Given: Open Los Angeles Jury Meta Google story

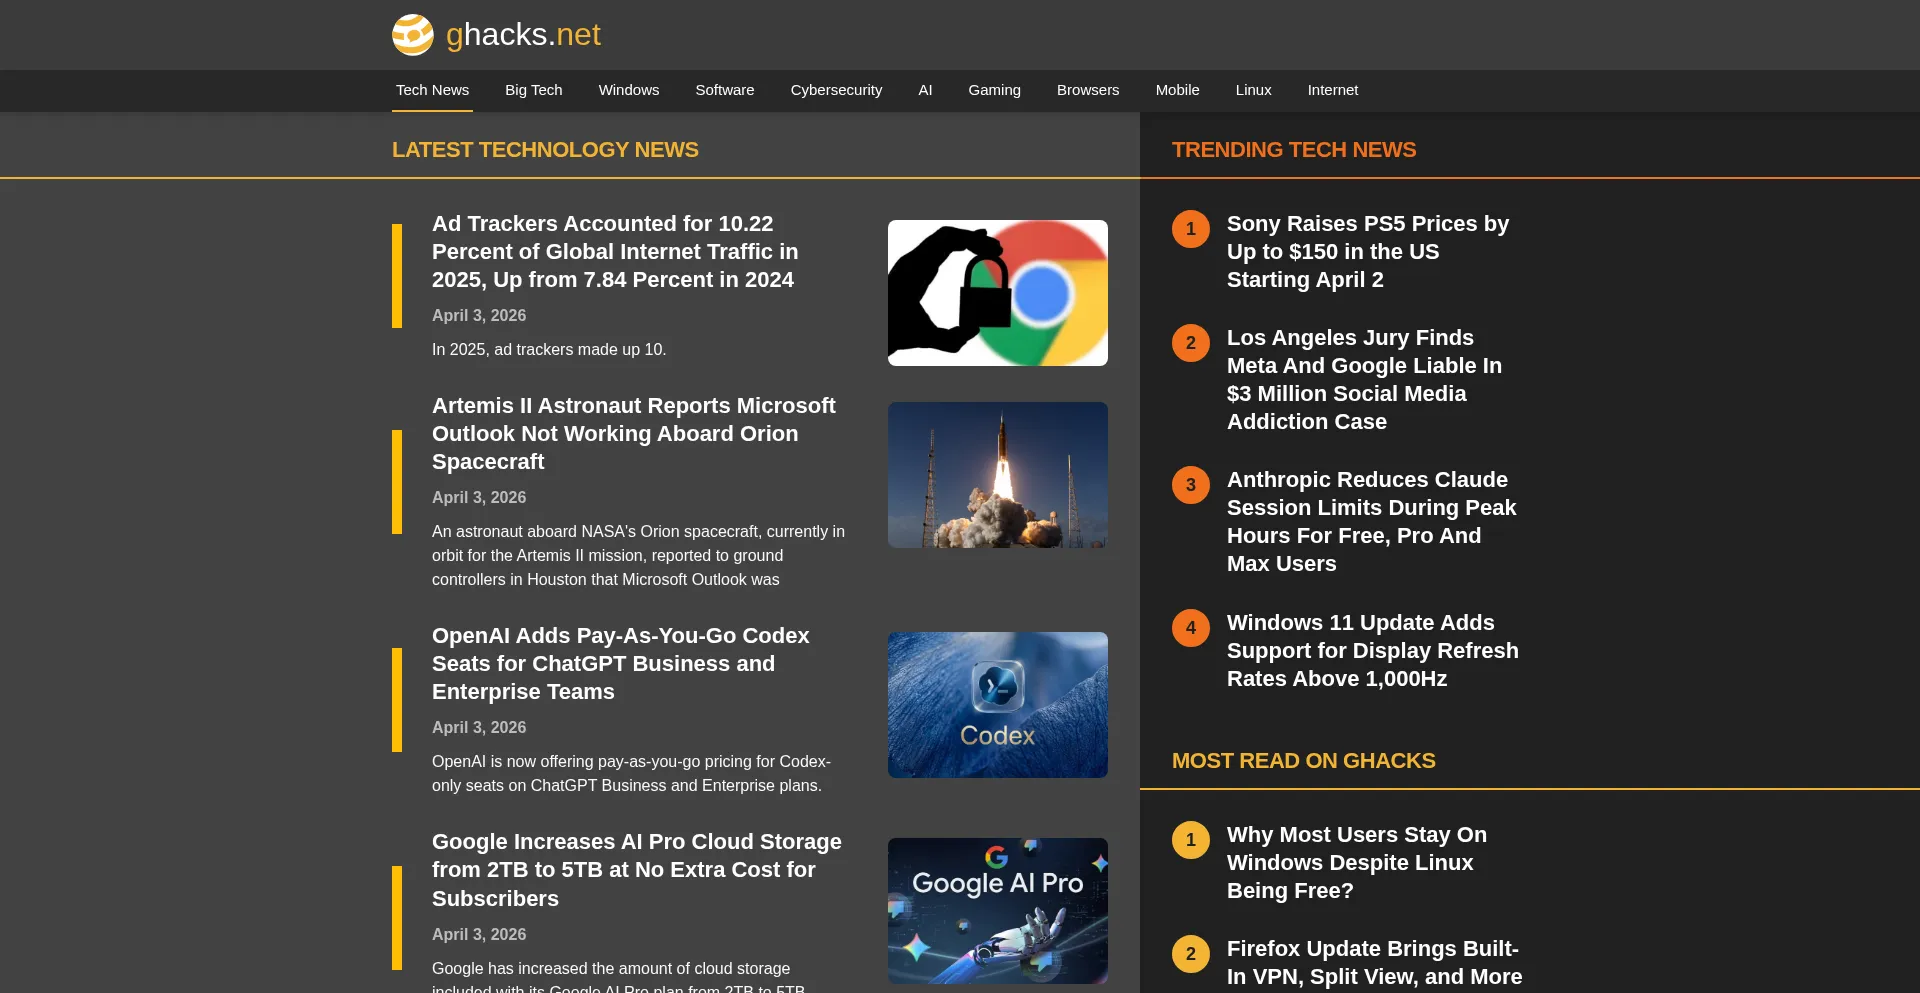Looking at the screenshot, I should coord(1364,380).
